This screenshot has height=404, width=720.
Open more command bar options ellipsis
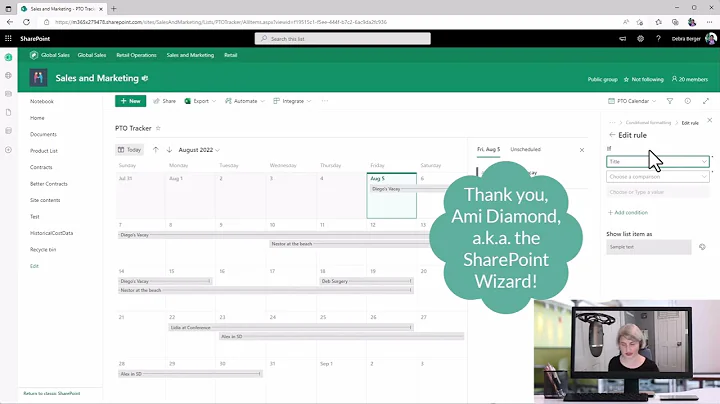[325, 101]
